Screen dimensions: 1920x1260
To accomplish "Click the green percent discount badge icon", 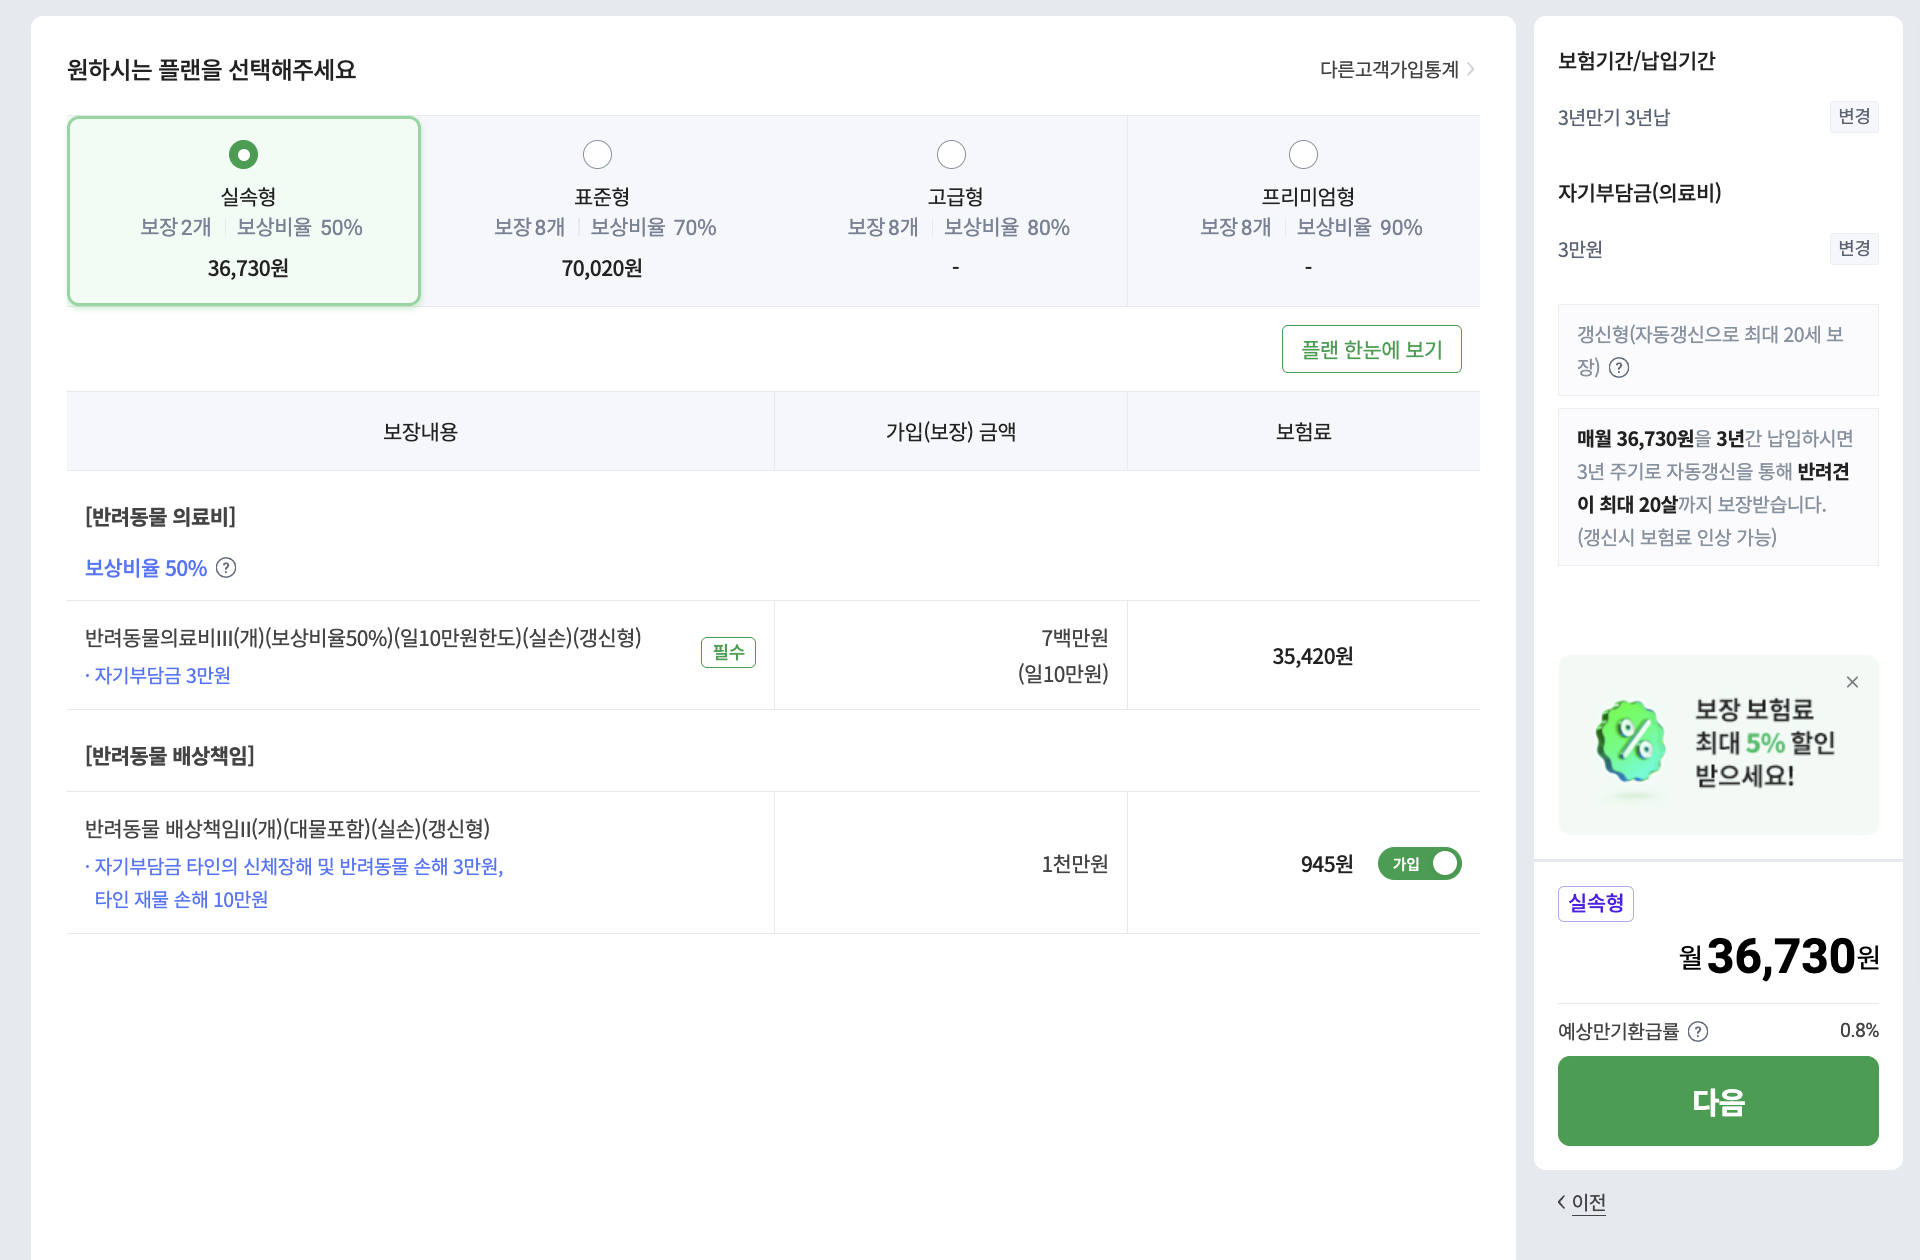I will (1631, 742).
